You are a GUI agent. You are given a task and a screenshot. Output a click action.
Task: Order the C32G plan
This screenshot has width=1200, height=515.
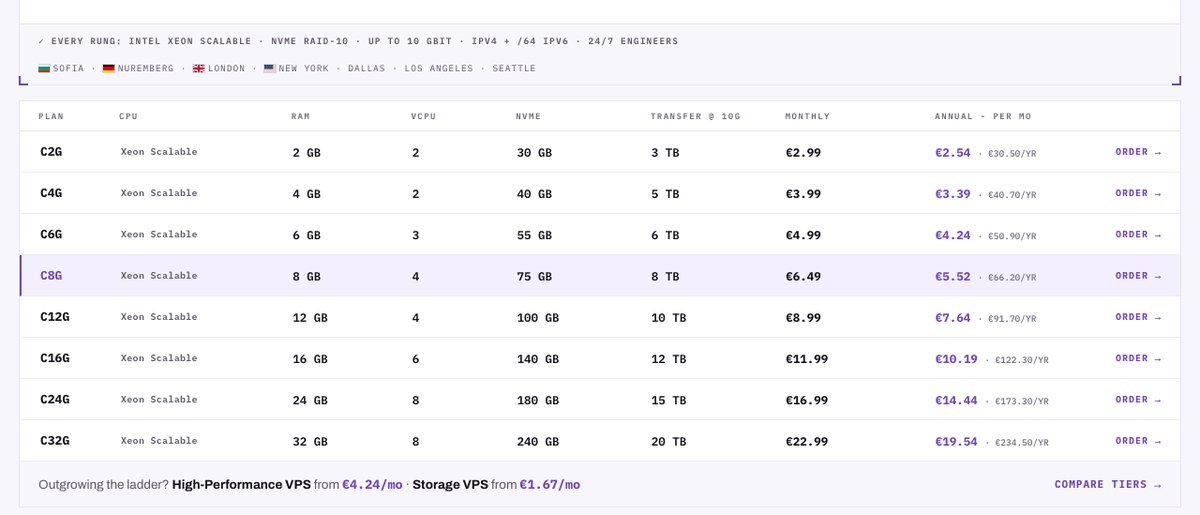click(1138, 440)
